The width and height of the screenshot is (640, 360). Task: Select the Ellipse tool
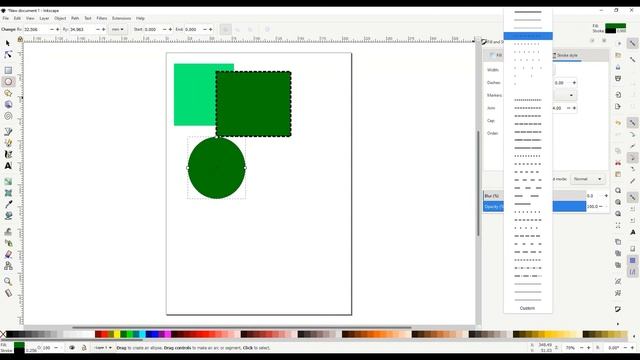tap(8, 82)
